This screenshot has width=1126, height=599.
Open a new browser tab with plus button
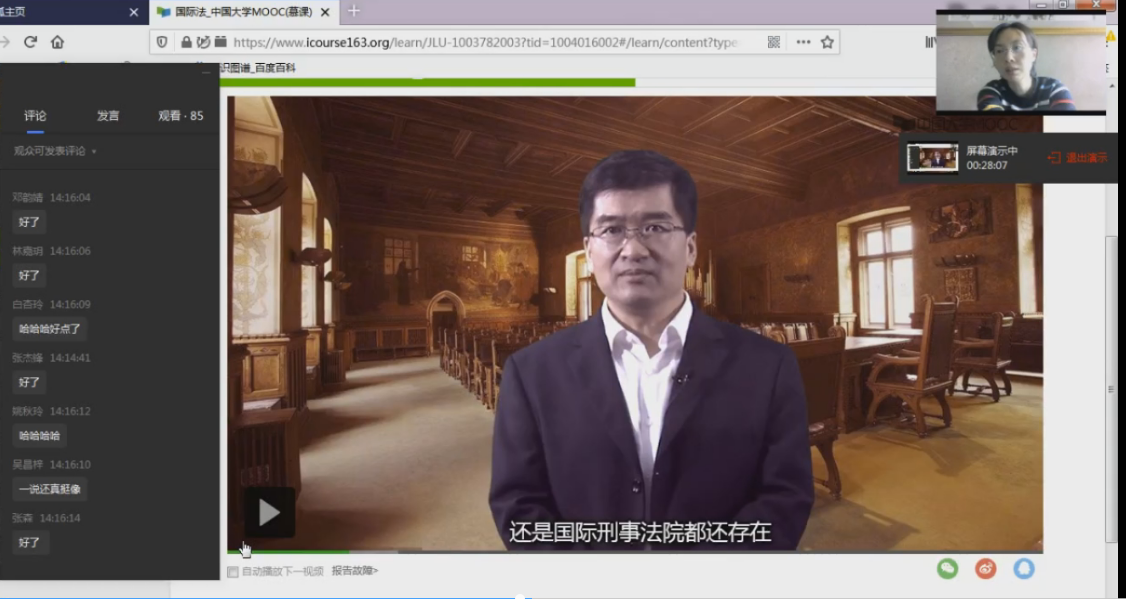click(353, 11)
